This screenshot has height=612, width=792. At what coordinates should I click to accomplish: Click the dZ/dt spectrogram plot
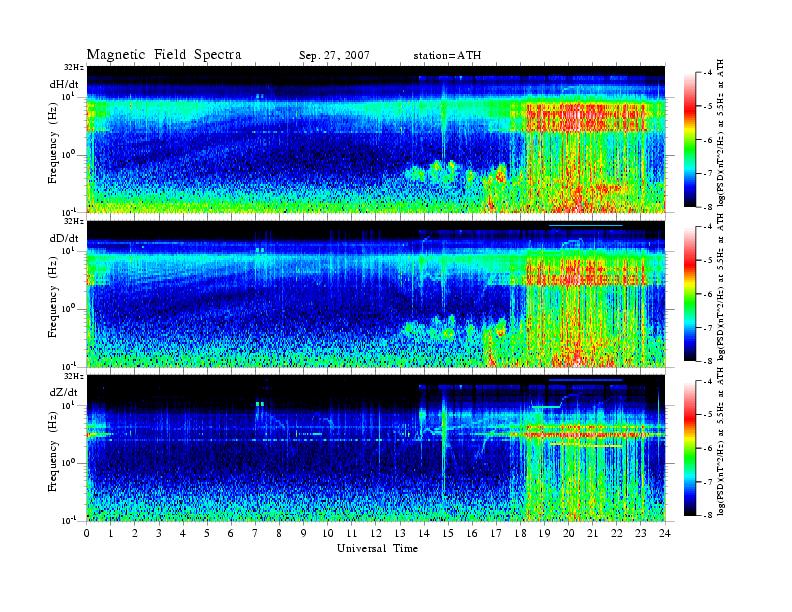(x=376, y=448)
